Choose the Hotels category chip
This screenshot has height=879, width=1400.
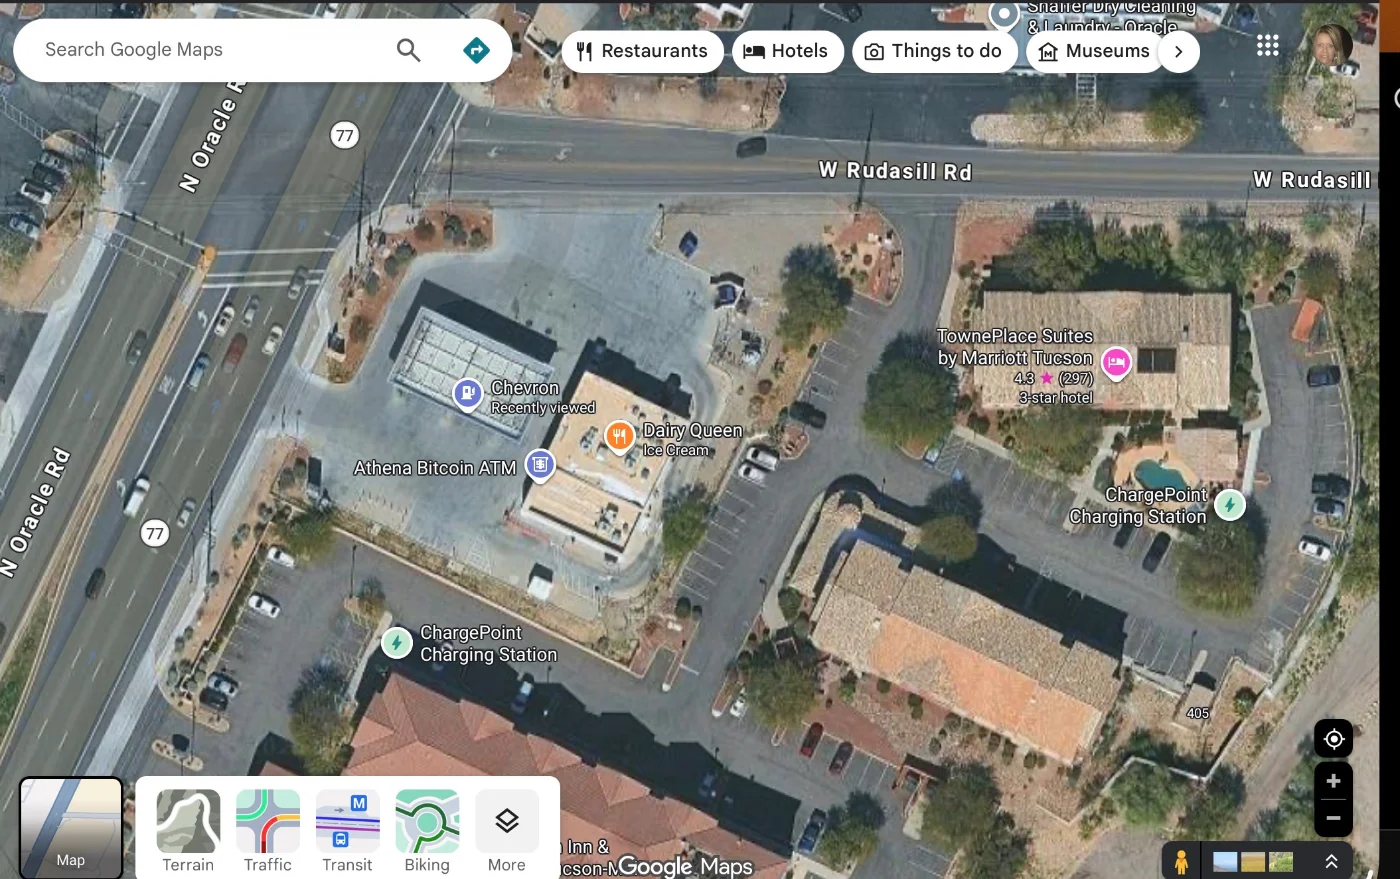tap(787, 51)
